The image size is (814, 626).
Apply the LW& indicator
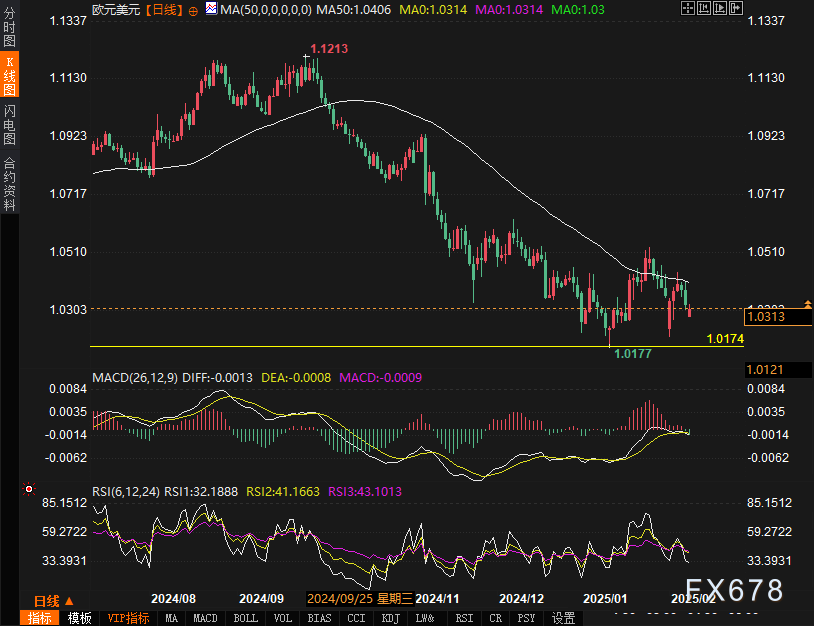[425, 618]
